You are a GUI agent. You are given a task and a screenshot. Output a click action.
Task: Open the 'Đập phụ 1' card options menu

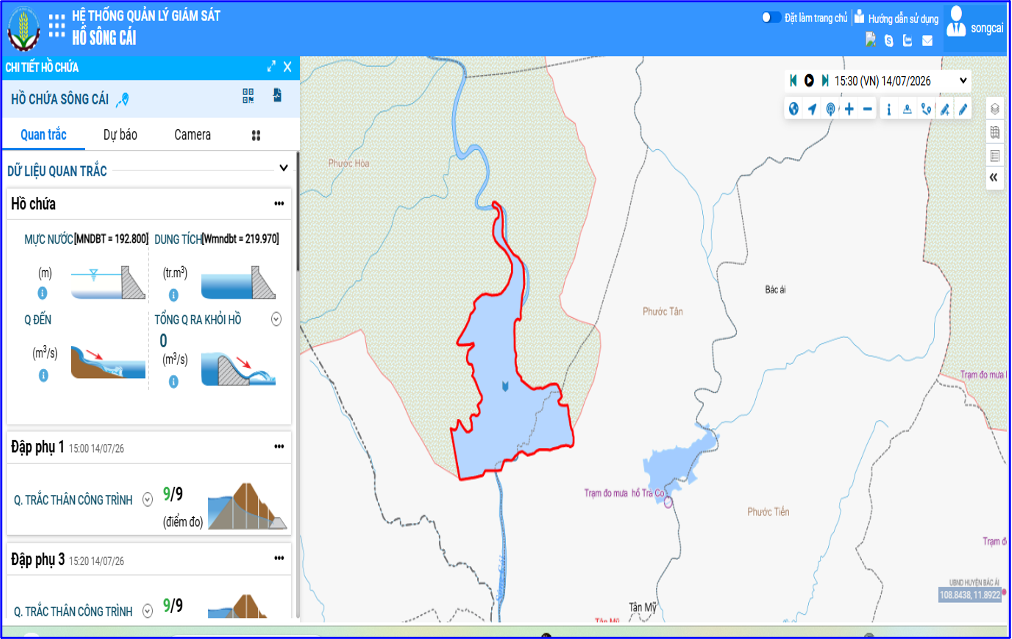279,446
